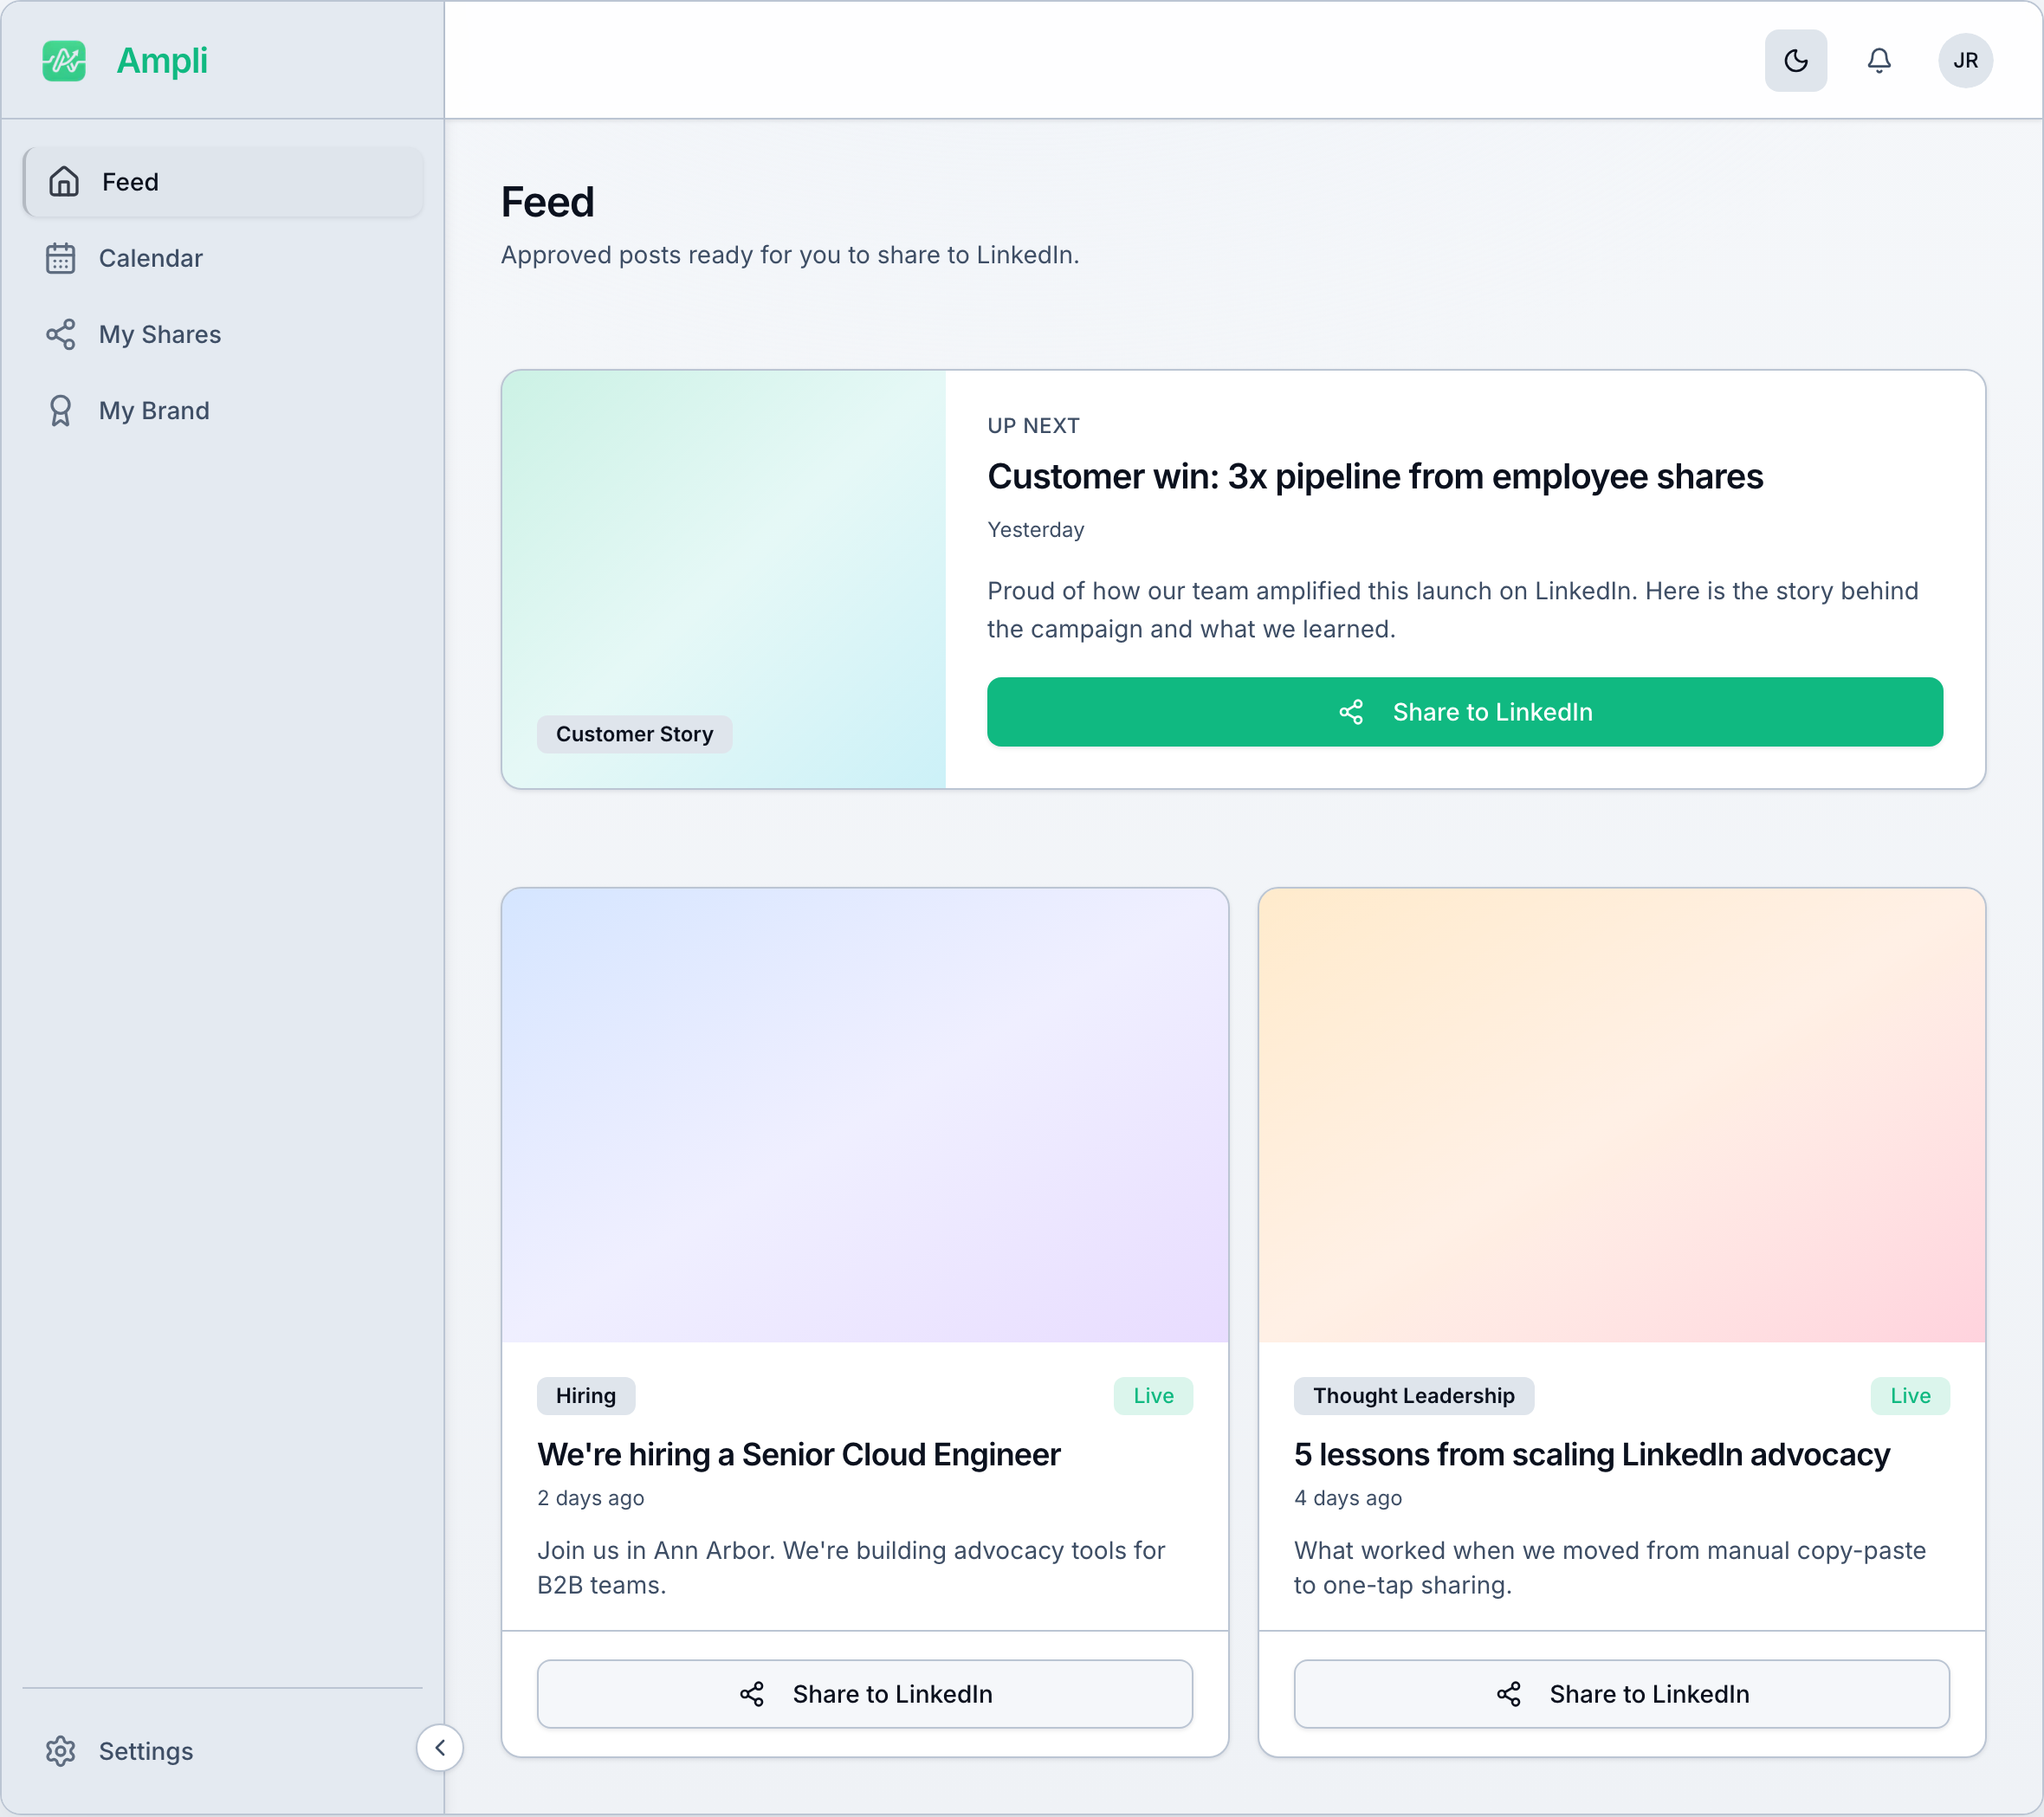Click the Hiring category badge
This screenshot has height=1817, width=2044.
coord(586,1396)
